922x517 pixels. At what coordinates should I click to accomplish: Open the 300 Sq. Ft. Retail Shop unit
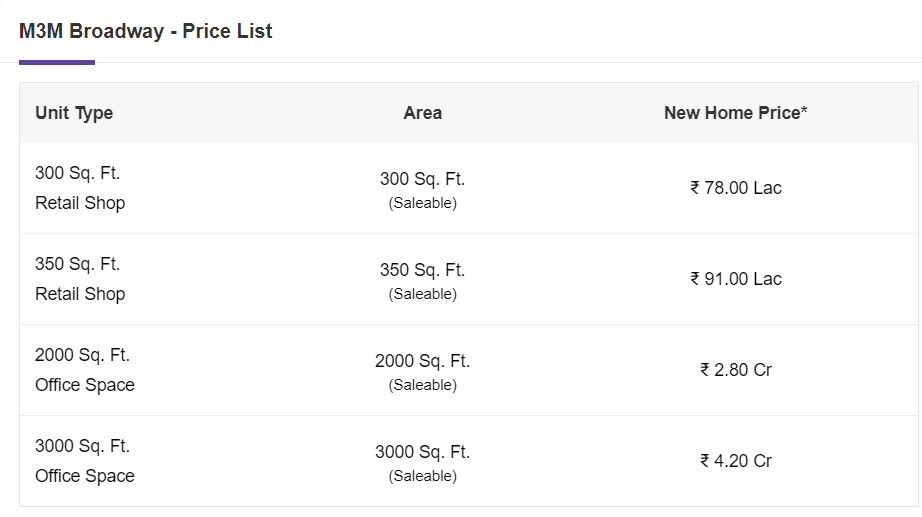tap(80, 188)
